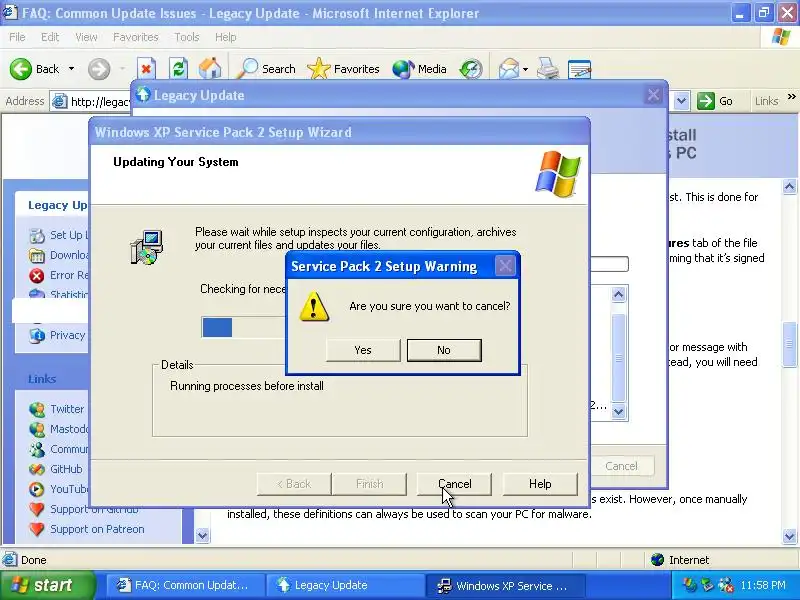Open the Favorites star pane
Image resolution: width=800 pixels, height=600 pixels.
(343, 68)
